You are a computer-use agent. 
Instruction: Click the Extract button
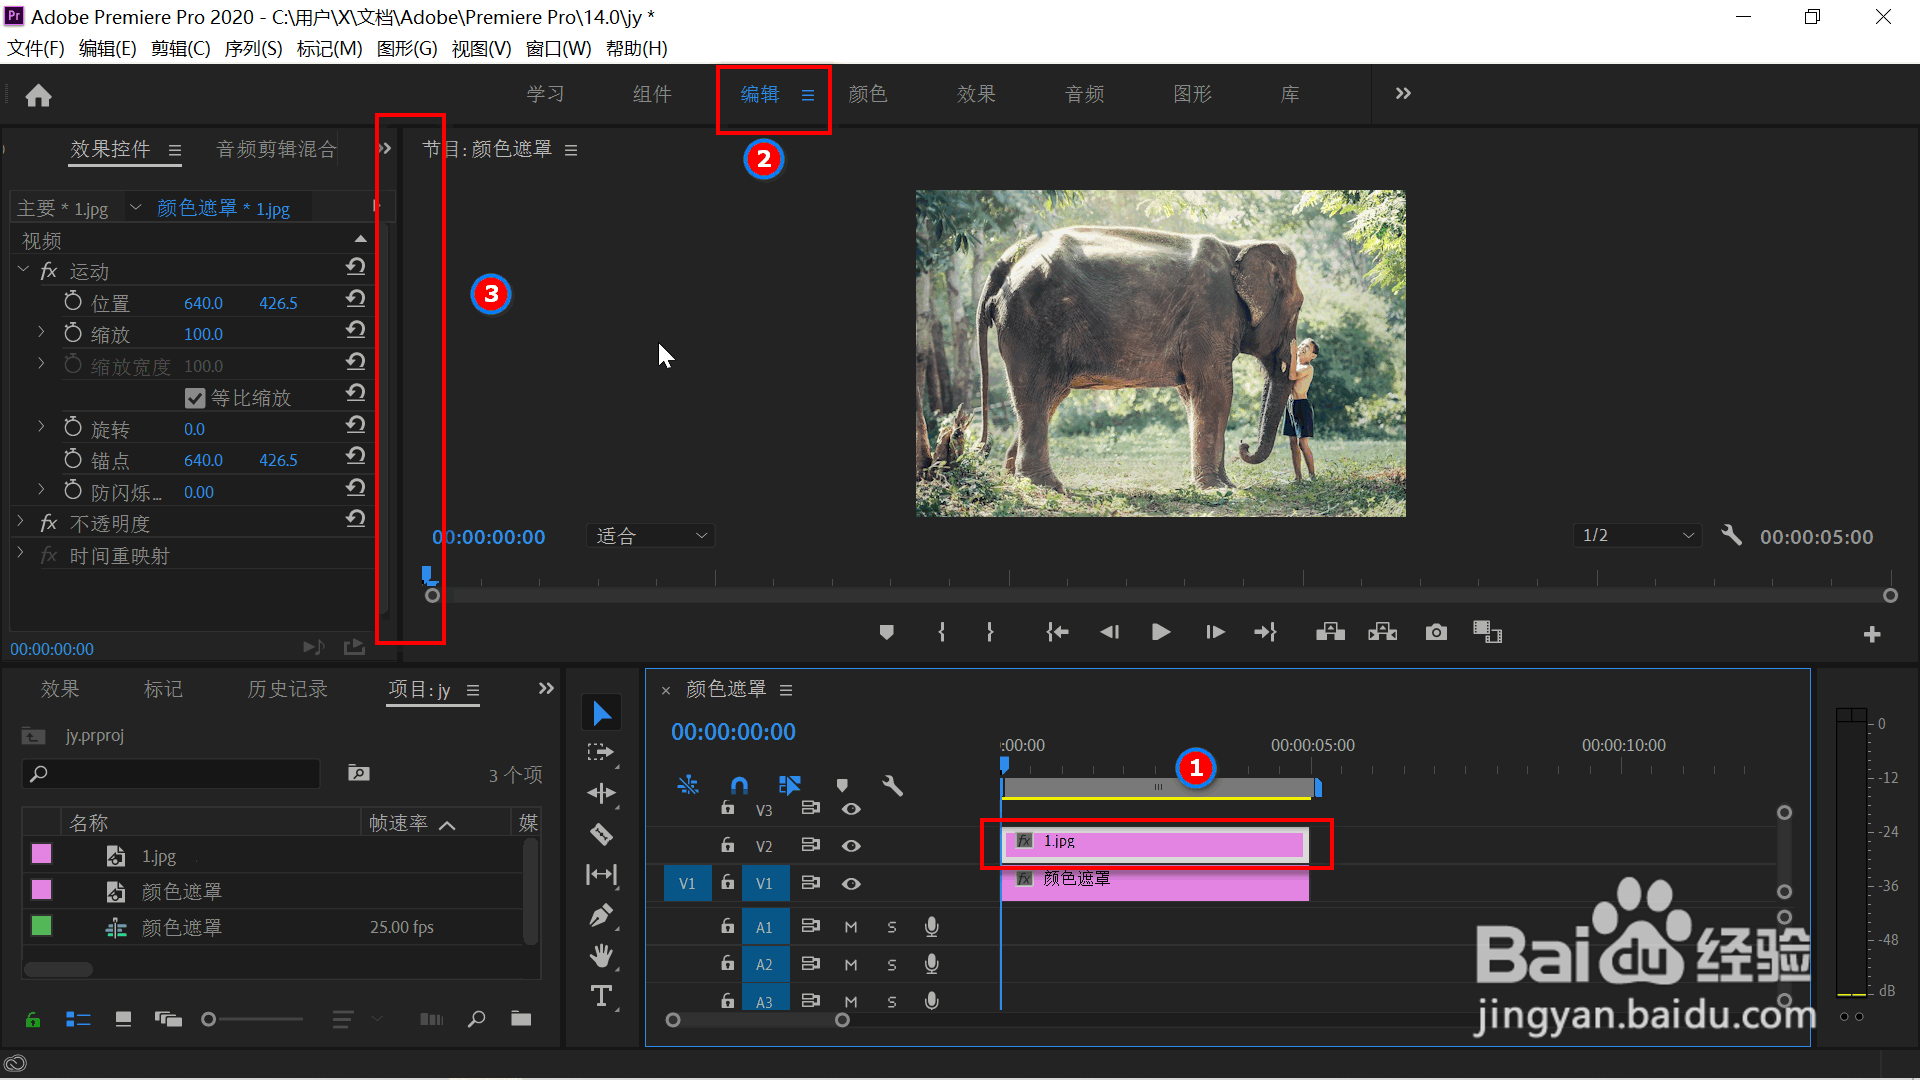coord(1383,632)
